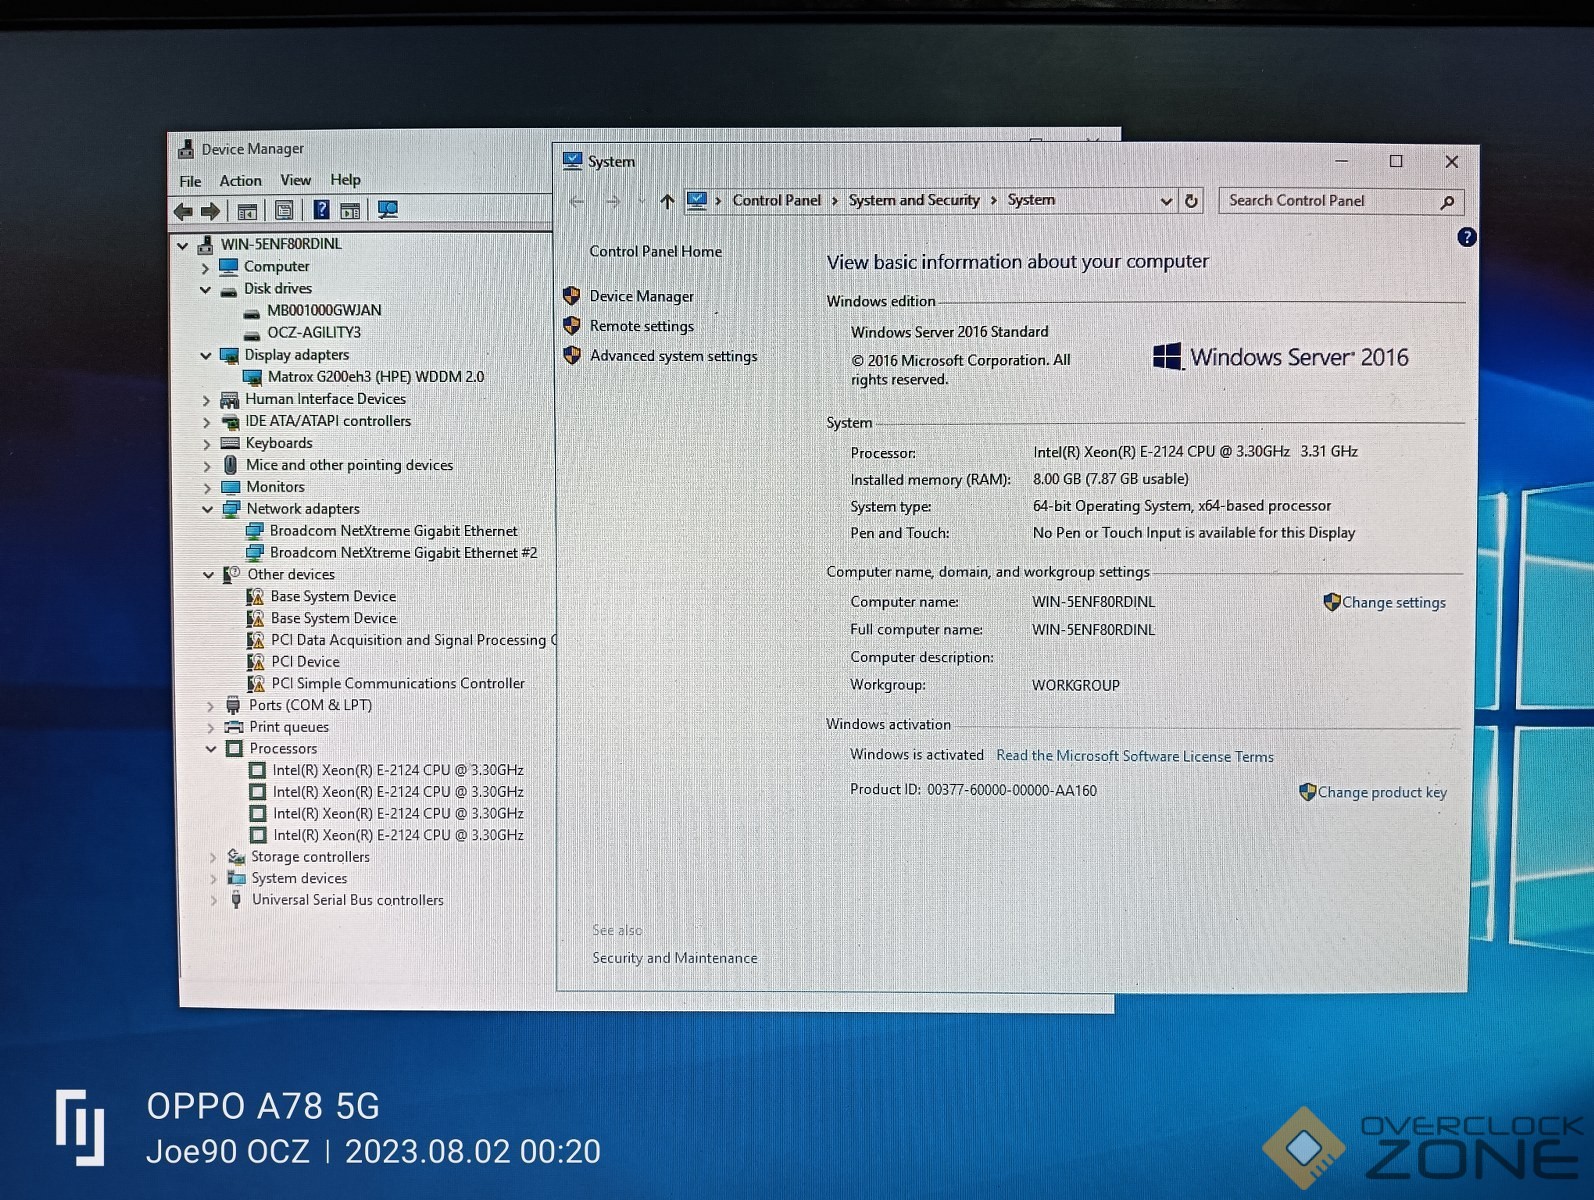Click Change product key link
Screen dimensions: 1594x1200
tap(1382, 792)
